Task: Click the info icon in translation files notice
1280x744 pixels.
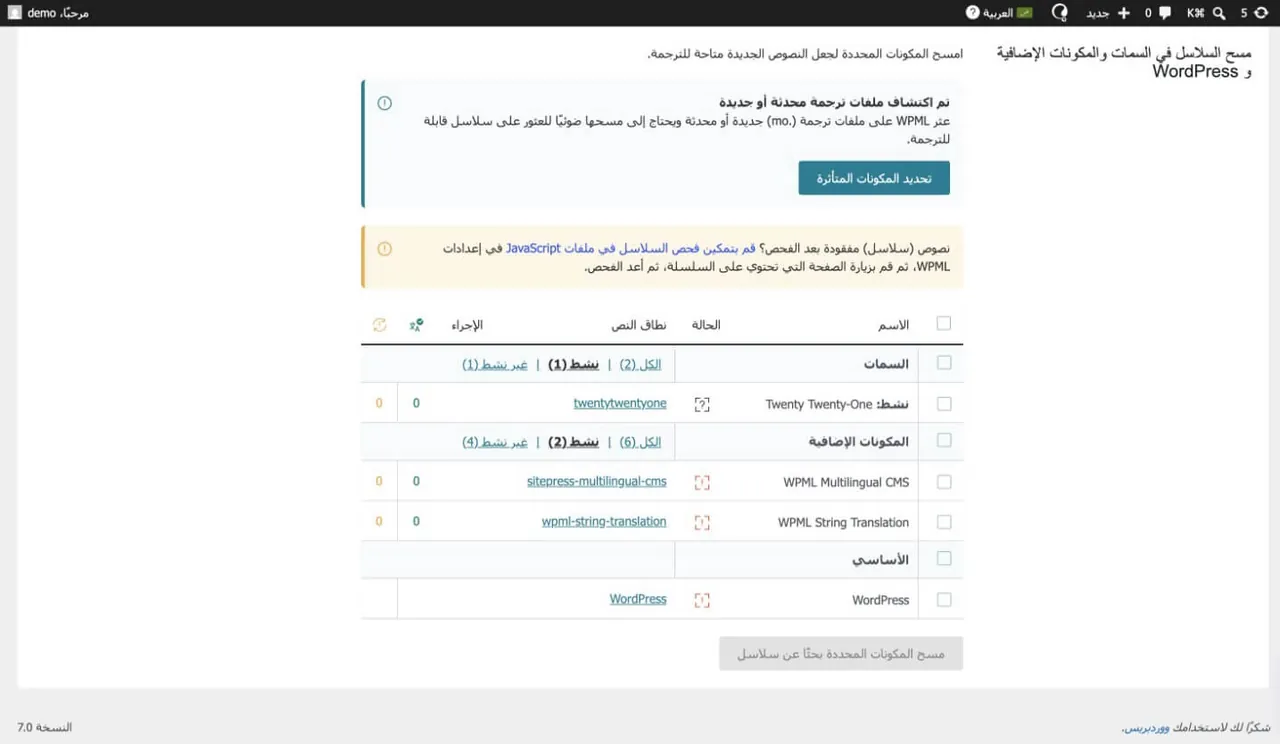Action: (x=384, y=103)
